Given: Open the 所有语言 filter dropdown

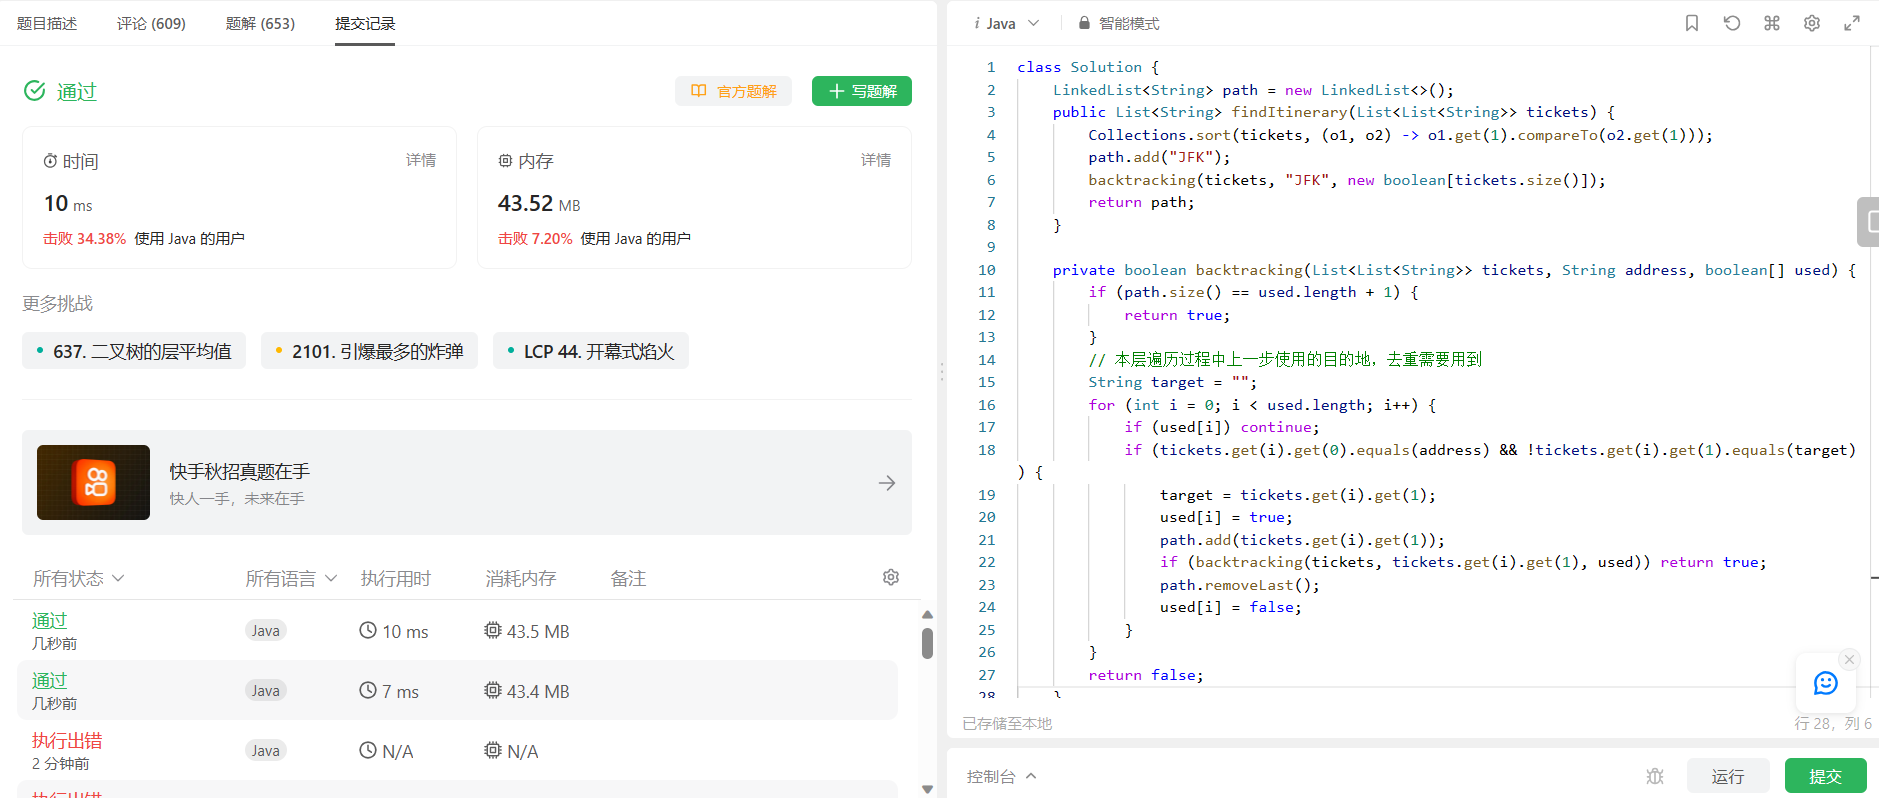Looking at the screenshot, I should click(x=291, y=578).
